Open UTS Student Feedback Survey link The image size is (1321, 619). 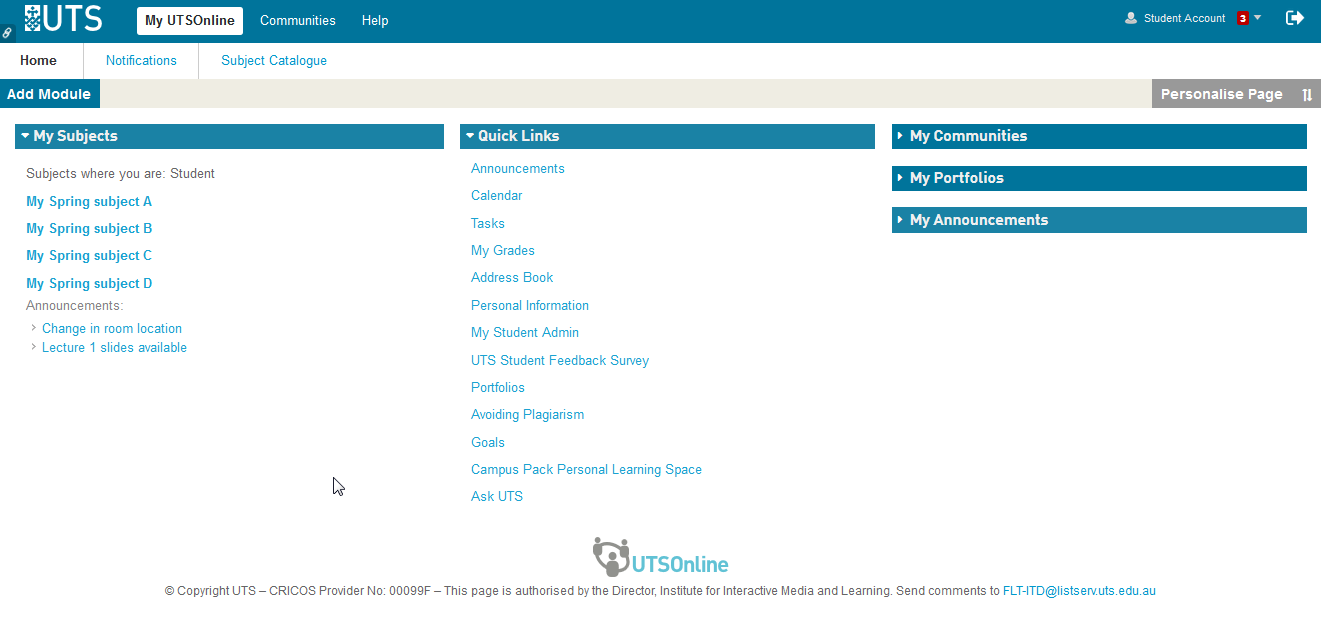pyautogui.click(x=560, y=360)
